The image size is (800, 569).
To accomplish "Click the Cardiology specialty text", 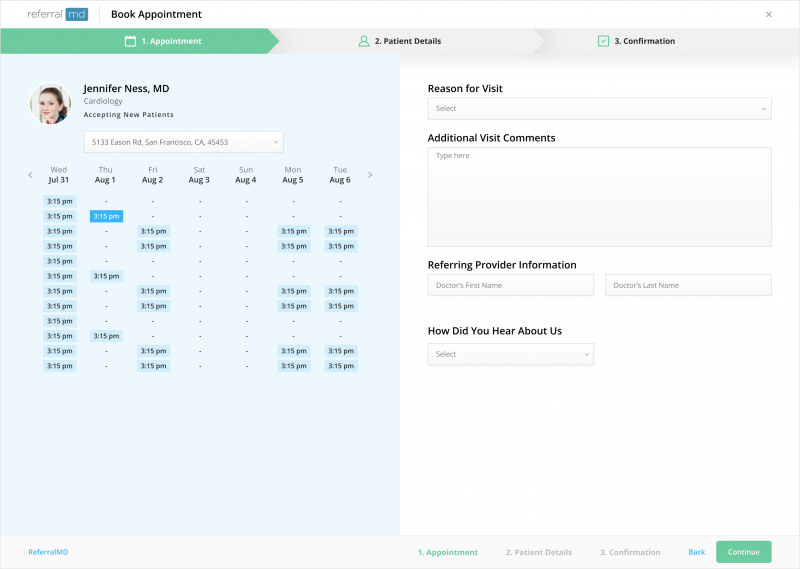I will (103, 101).
